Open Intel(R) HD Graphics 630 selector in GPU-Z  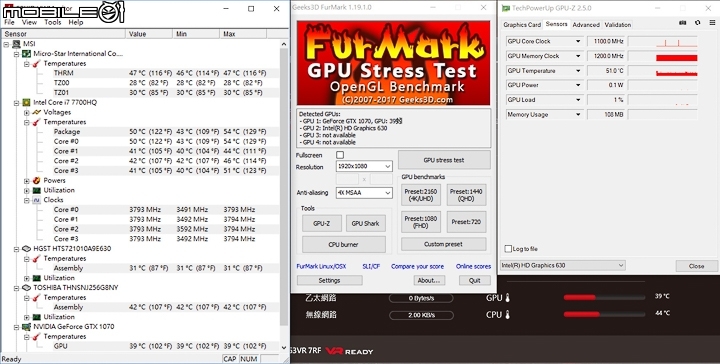point(563,265)
